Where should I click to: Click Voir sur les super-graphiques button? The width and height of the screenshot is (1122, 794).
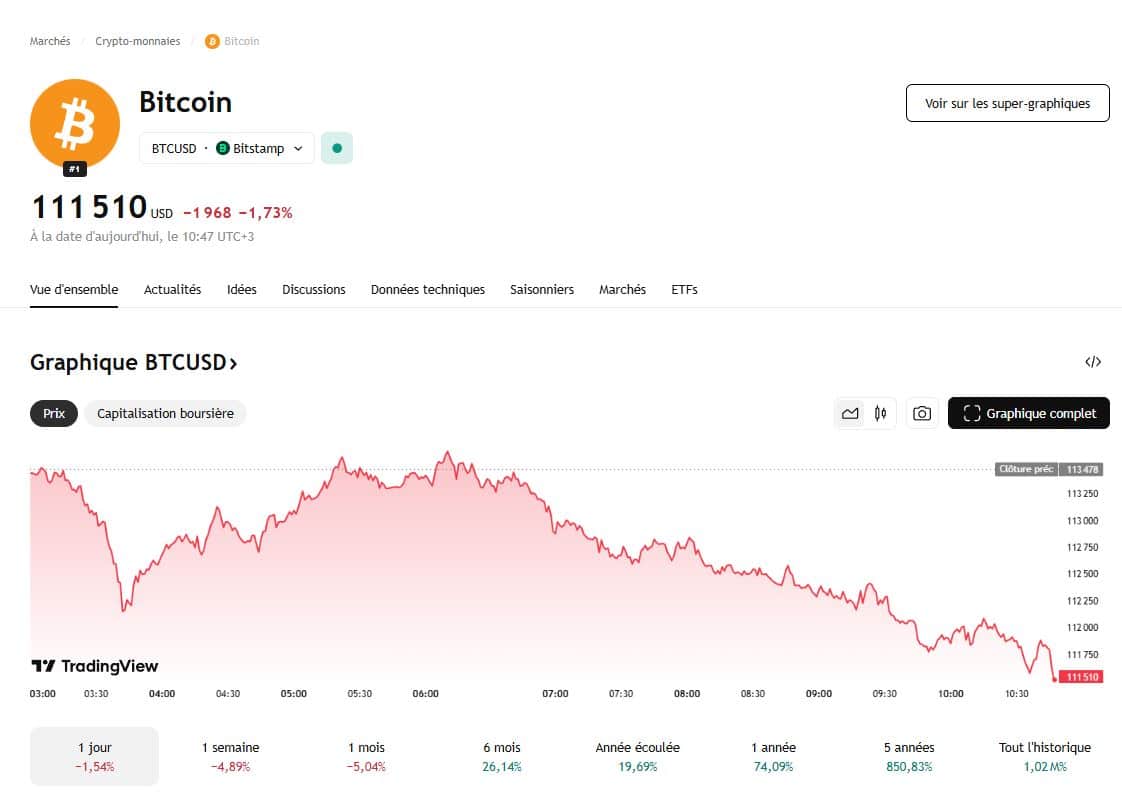pyautogui.click(x=1008, y=103)
